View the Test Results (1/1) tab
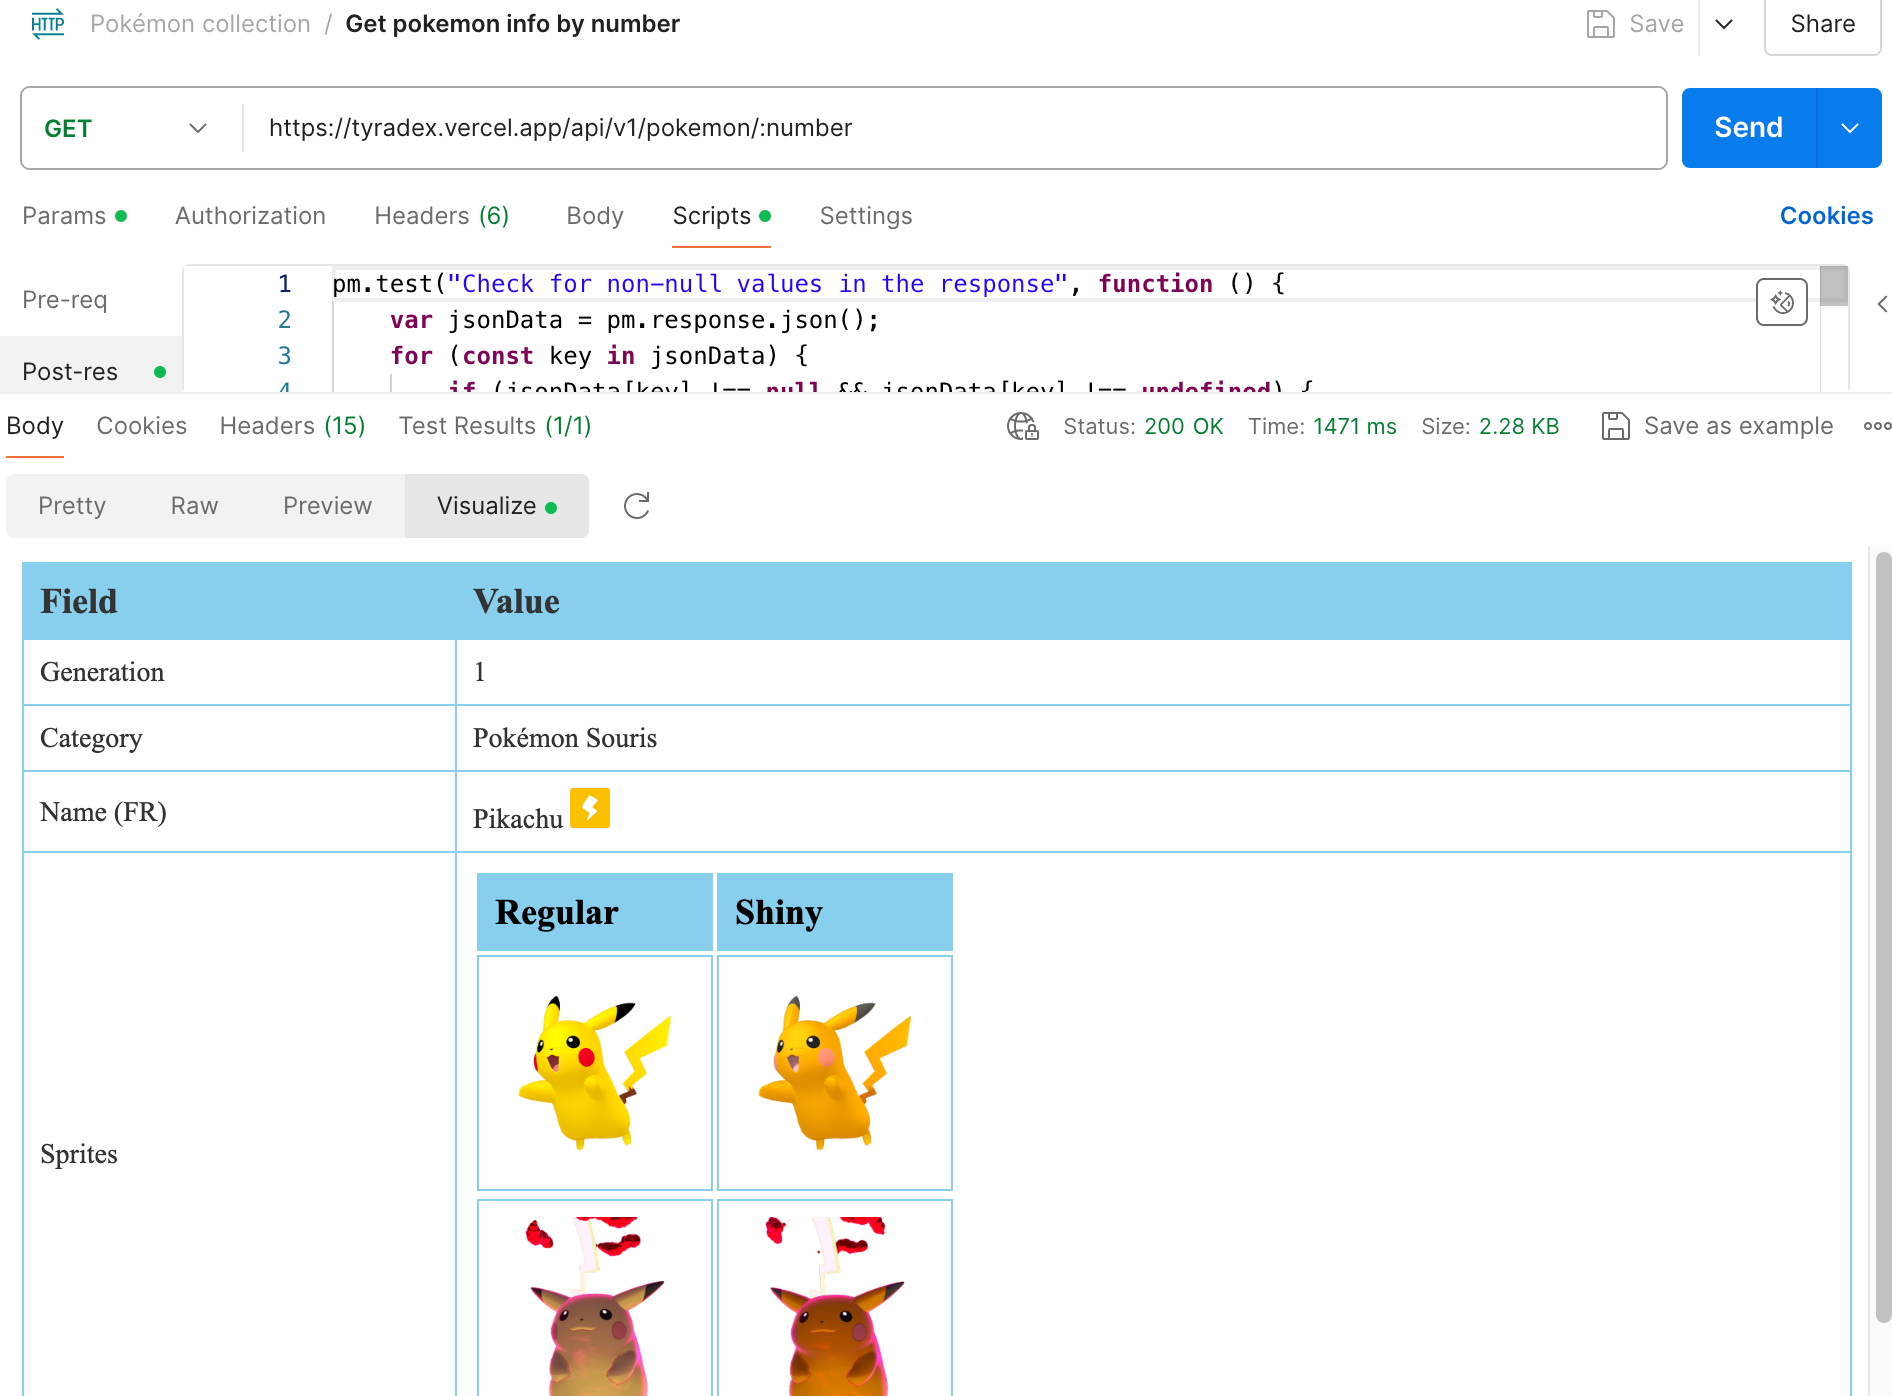Screen dimensions: 1892x1396 pyautogui.click(x=495, y=426)
